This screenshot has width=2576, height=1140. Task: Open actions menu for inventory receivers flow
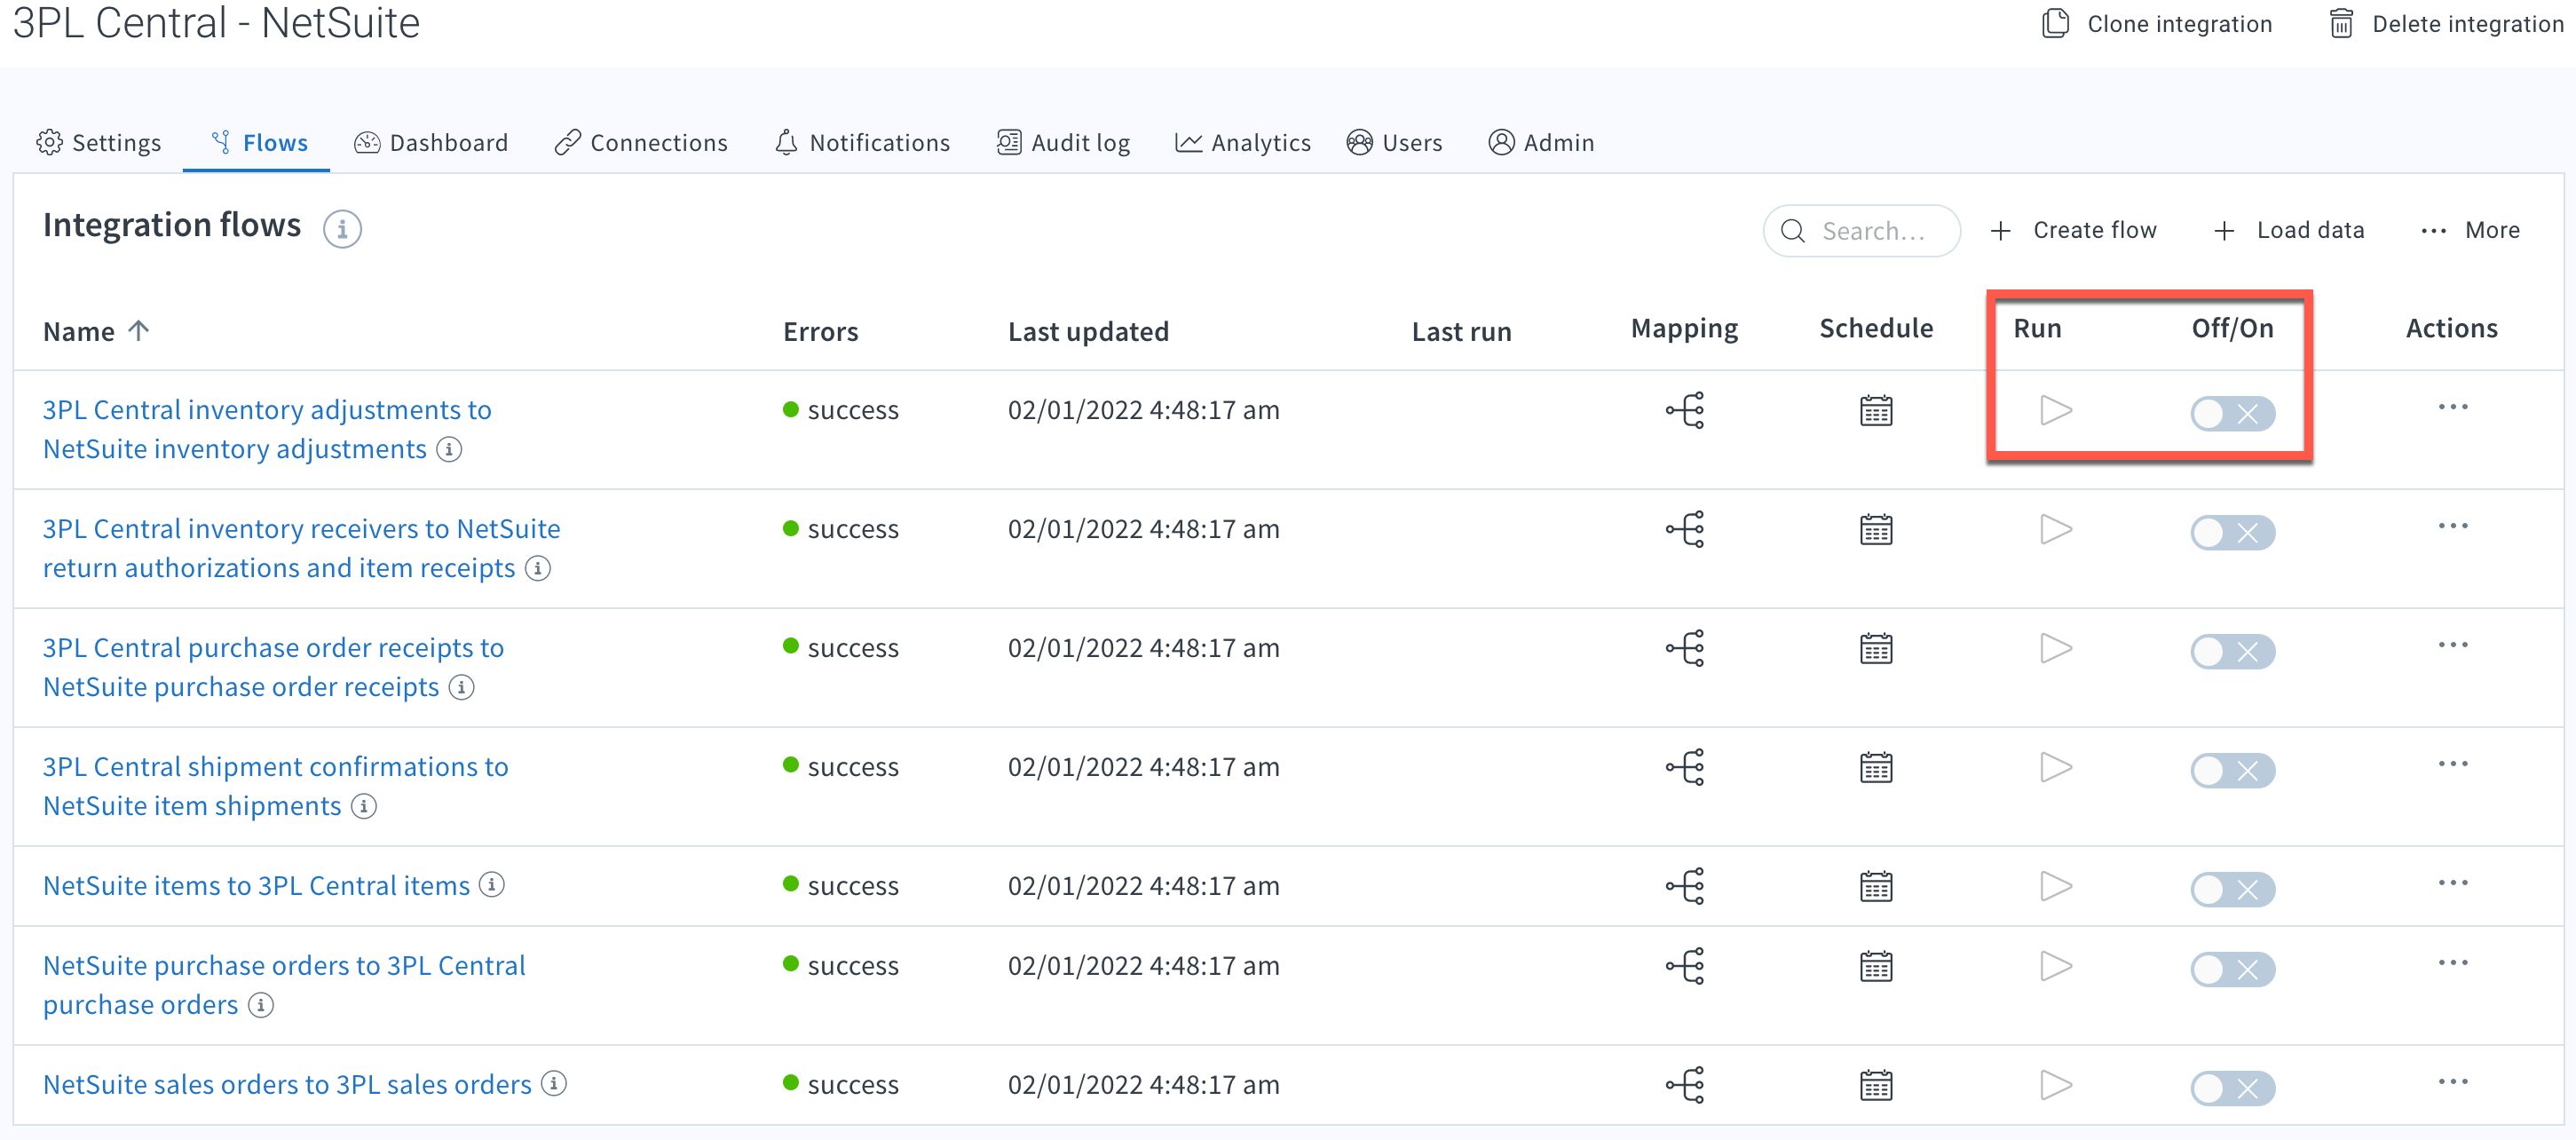point(2452,526)
